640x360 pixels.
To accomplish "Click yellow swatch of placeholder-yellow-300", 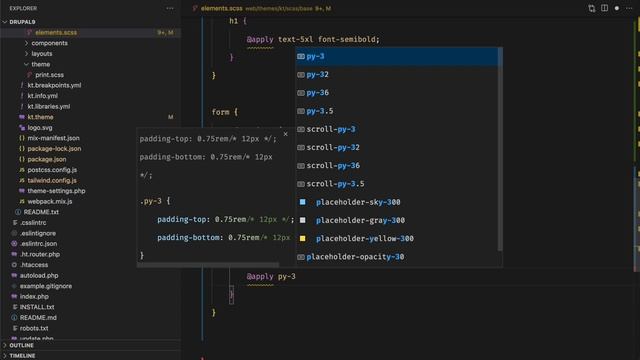I will click(x=302, y=238).
